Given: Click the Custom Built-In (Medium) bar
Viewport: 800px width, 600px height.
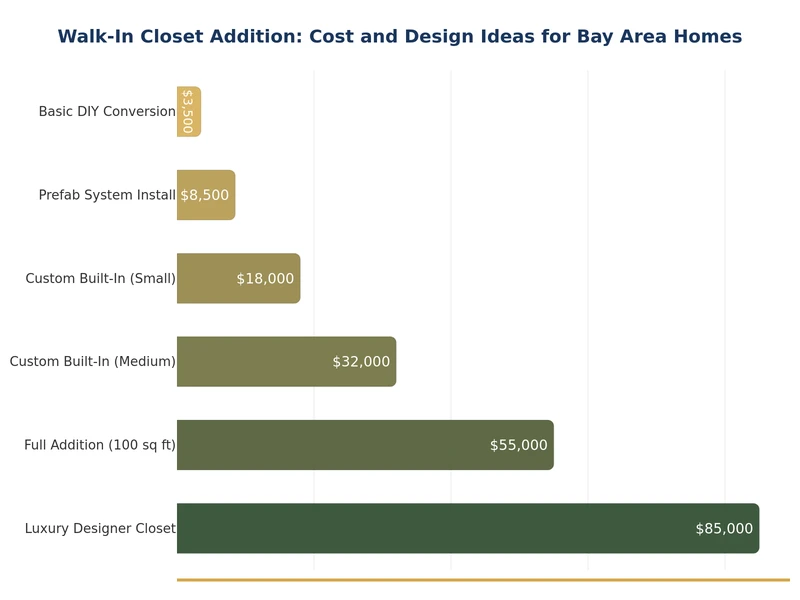Looking at the screenshot, I should pyautogui.click(x=285, y=361).
